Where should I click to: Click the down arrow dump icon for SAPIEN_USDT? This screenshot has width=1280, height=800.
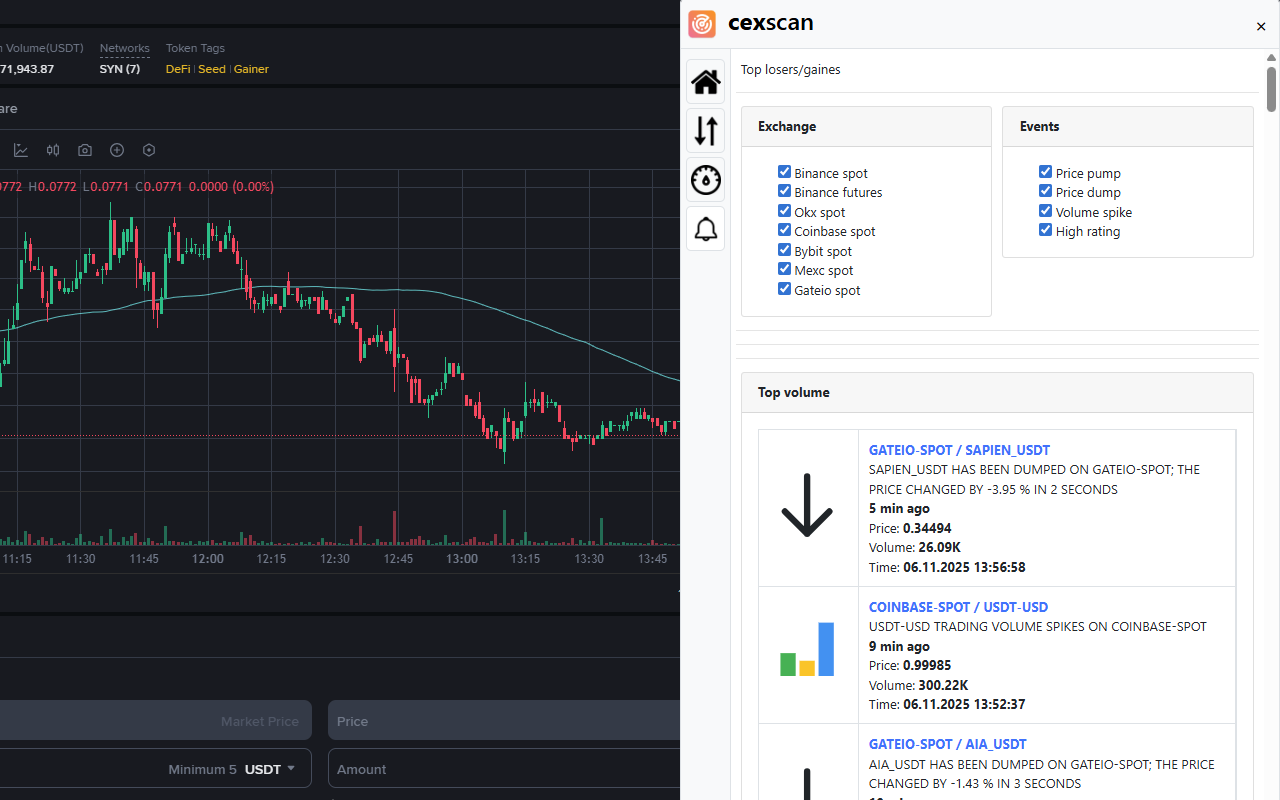(x=807, y=506)
